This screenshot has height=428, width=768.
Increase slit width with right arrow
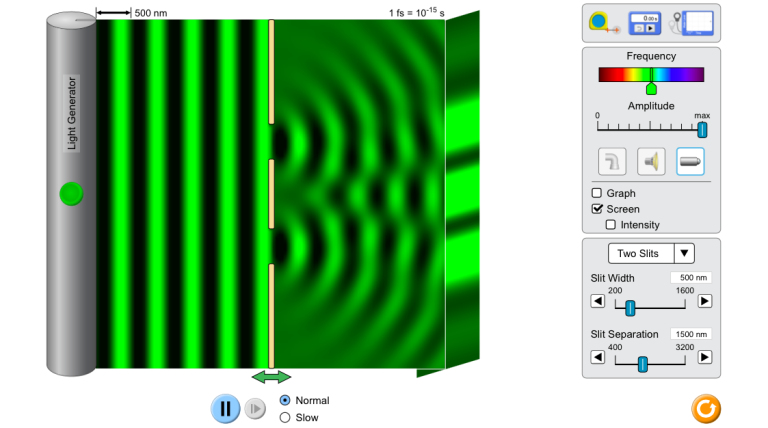(705, 301)
